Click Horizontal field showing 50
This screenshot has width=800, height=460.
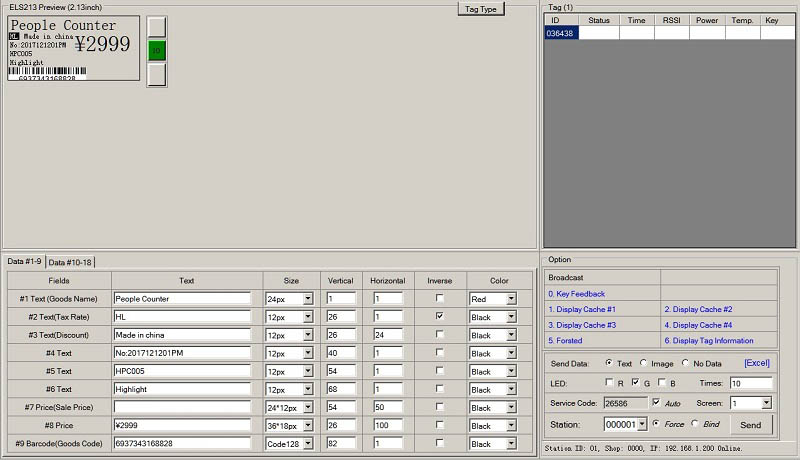pyautogui.click(x=388, y=407)
